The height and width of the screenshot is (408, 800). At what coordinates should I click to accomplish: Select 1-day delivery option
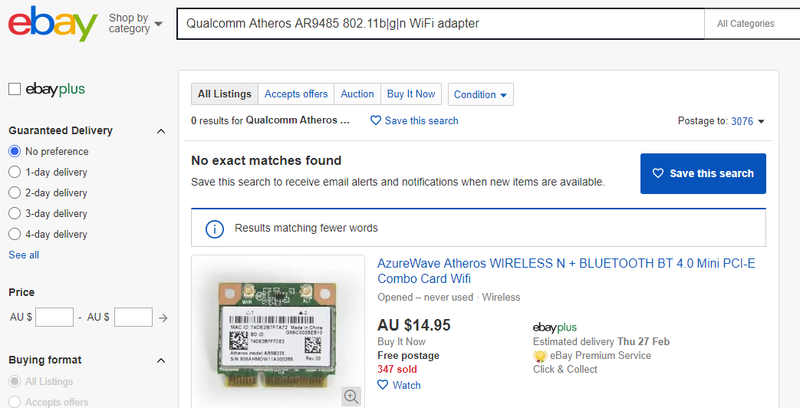tap(15, 172)
